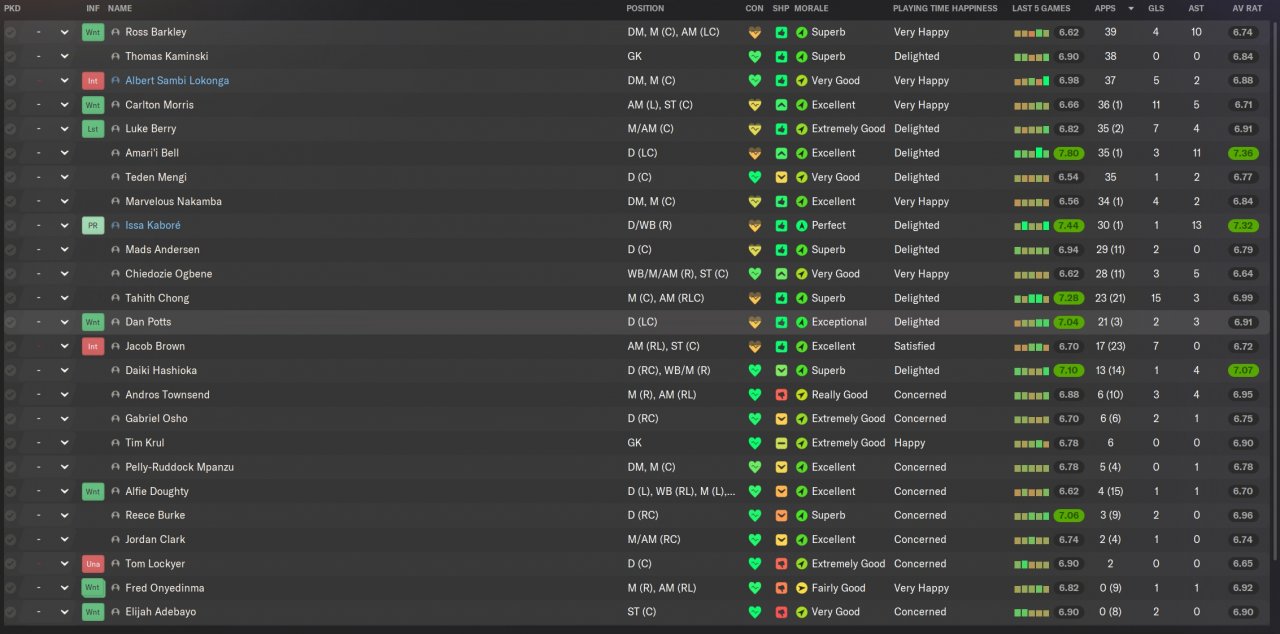Click the PR badge beside Issa Kaboré
The image size is (1280, 634).
(x=93, y=226)
